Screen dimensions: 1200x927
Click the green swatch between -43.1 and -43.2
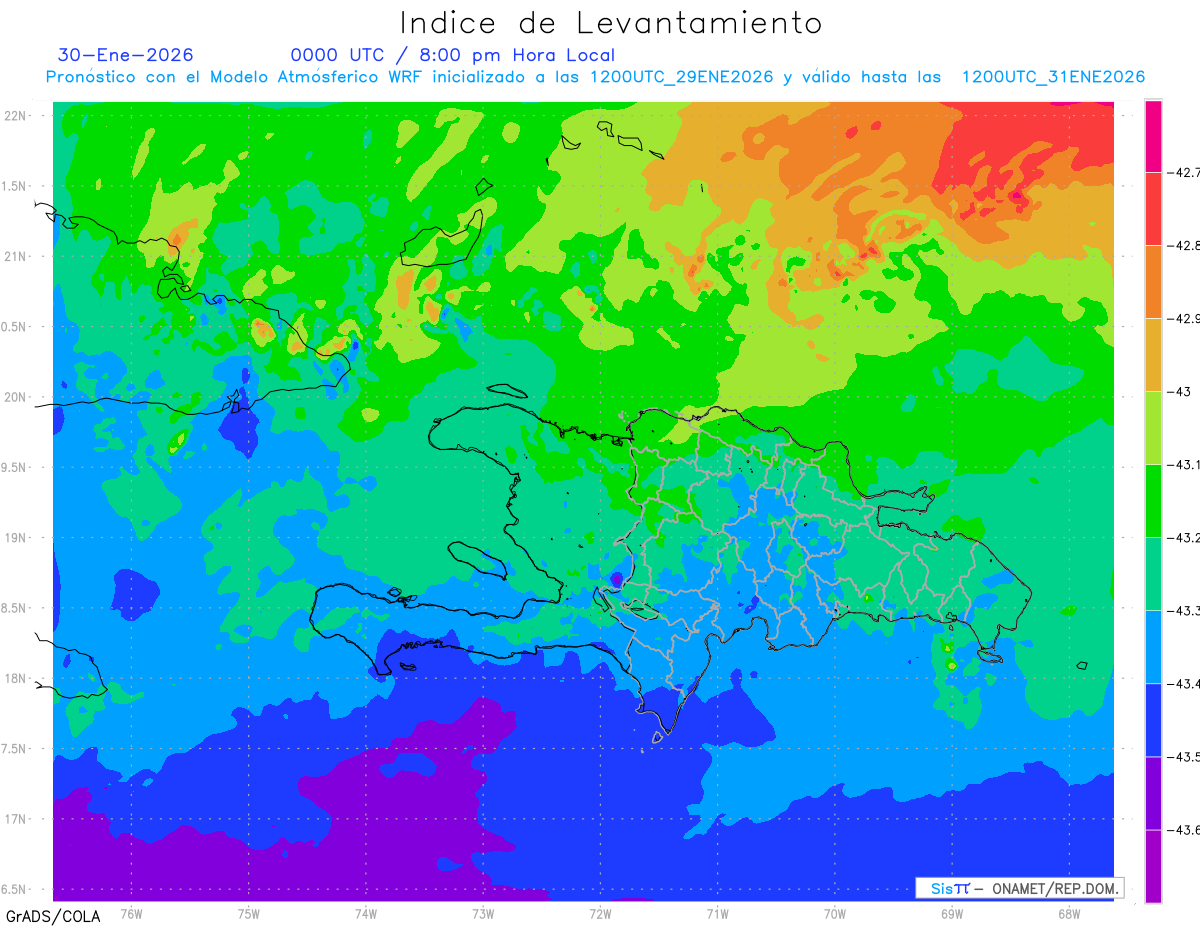tap(1153, 501)
